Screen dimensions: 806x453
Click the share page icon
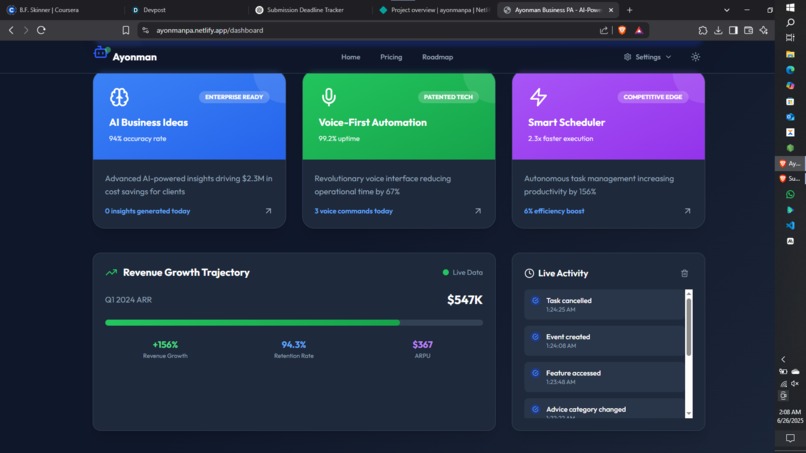pos(603,30)
